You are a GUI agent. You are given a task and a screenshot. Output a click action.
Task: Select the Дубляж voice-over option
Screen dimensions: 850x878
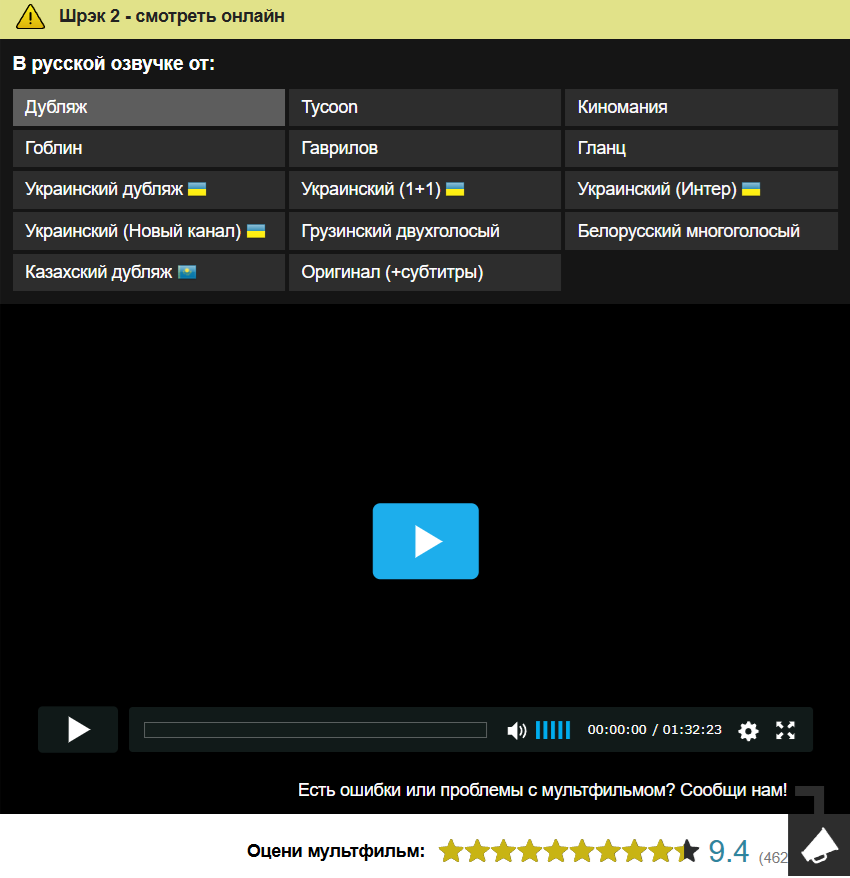tap(149, 108)
